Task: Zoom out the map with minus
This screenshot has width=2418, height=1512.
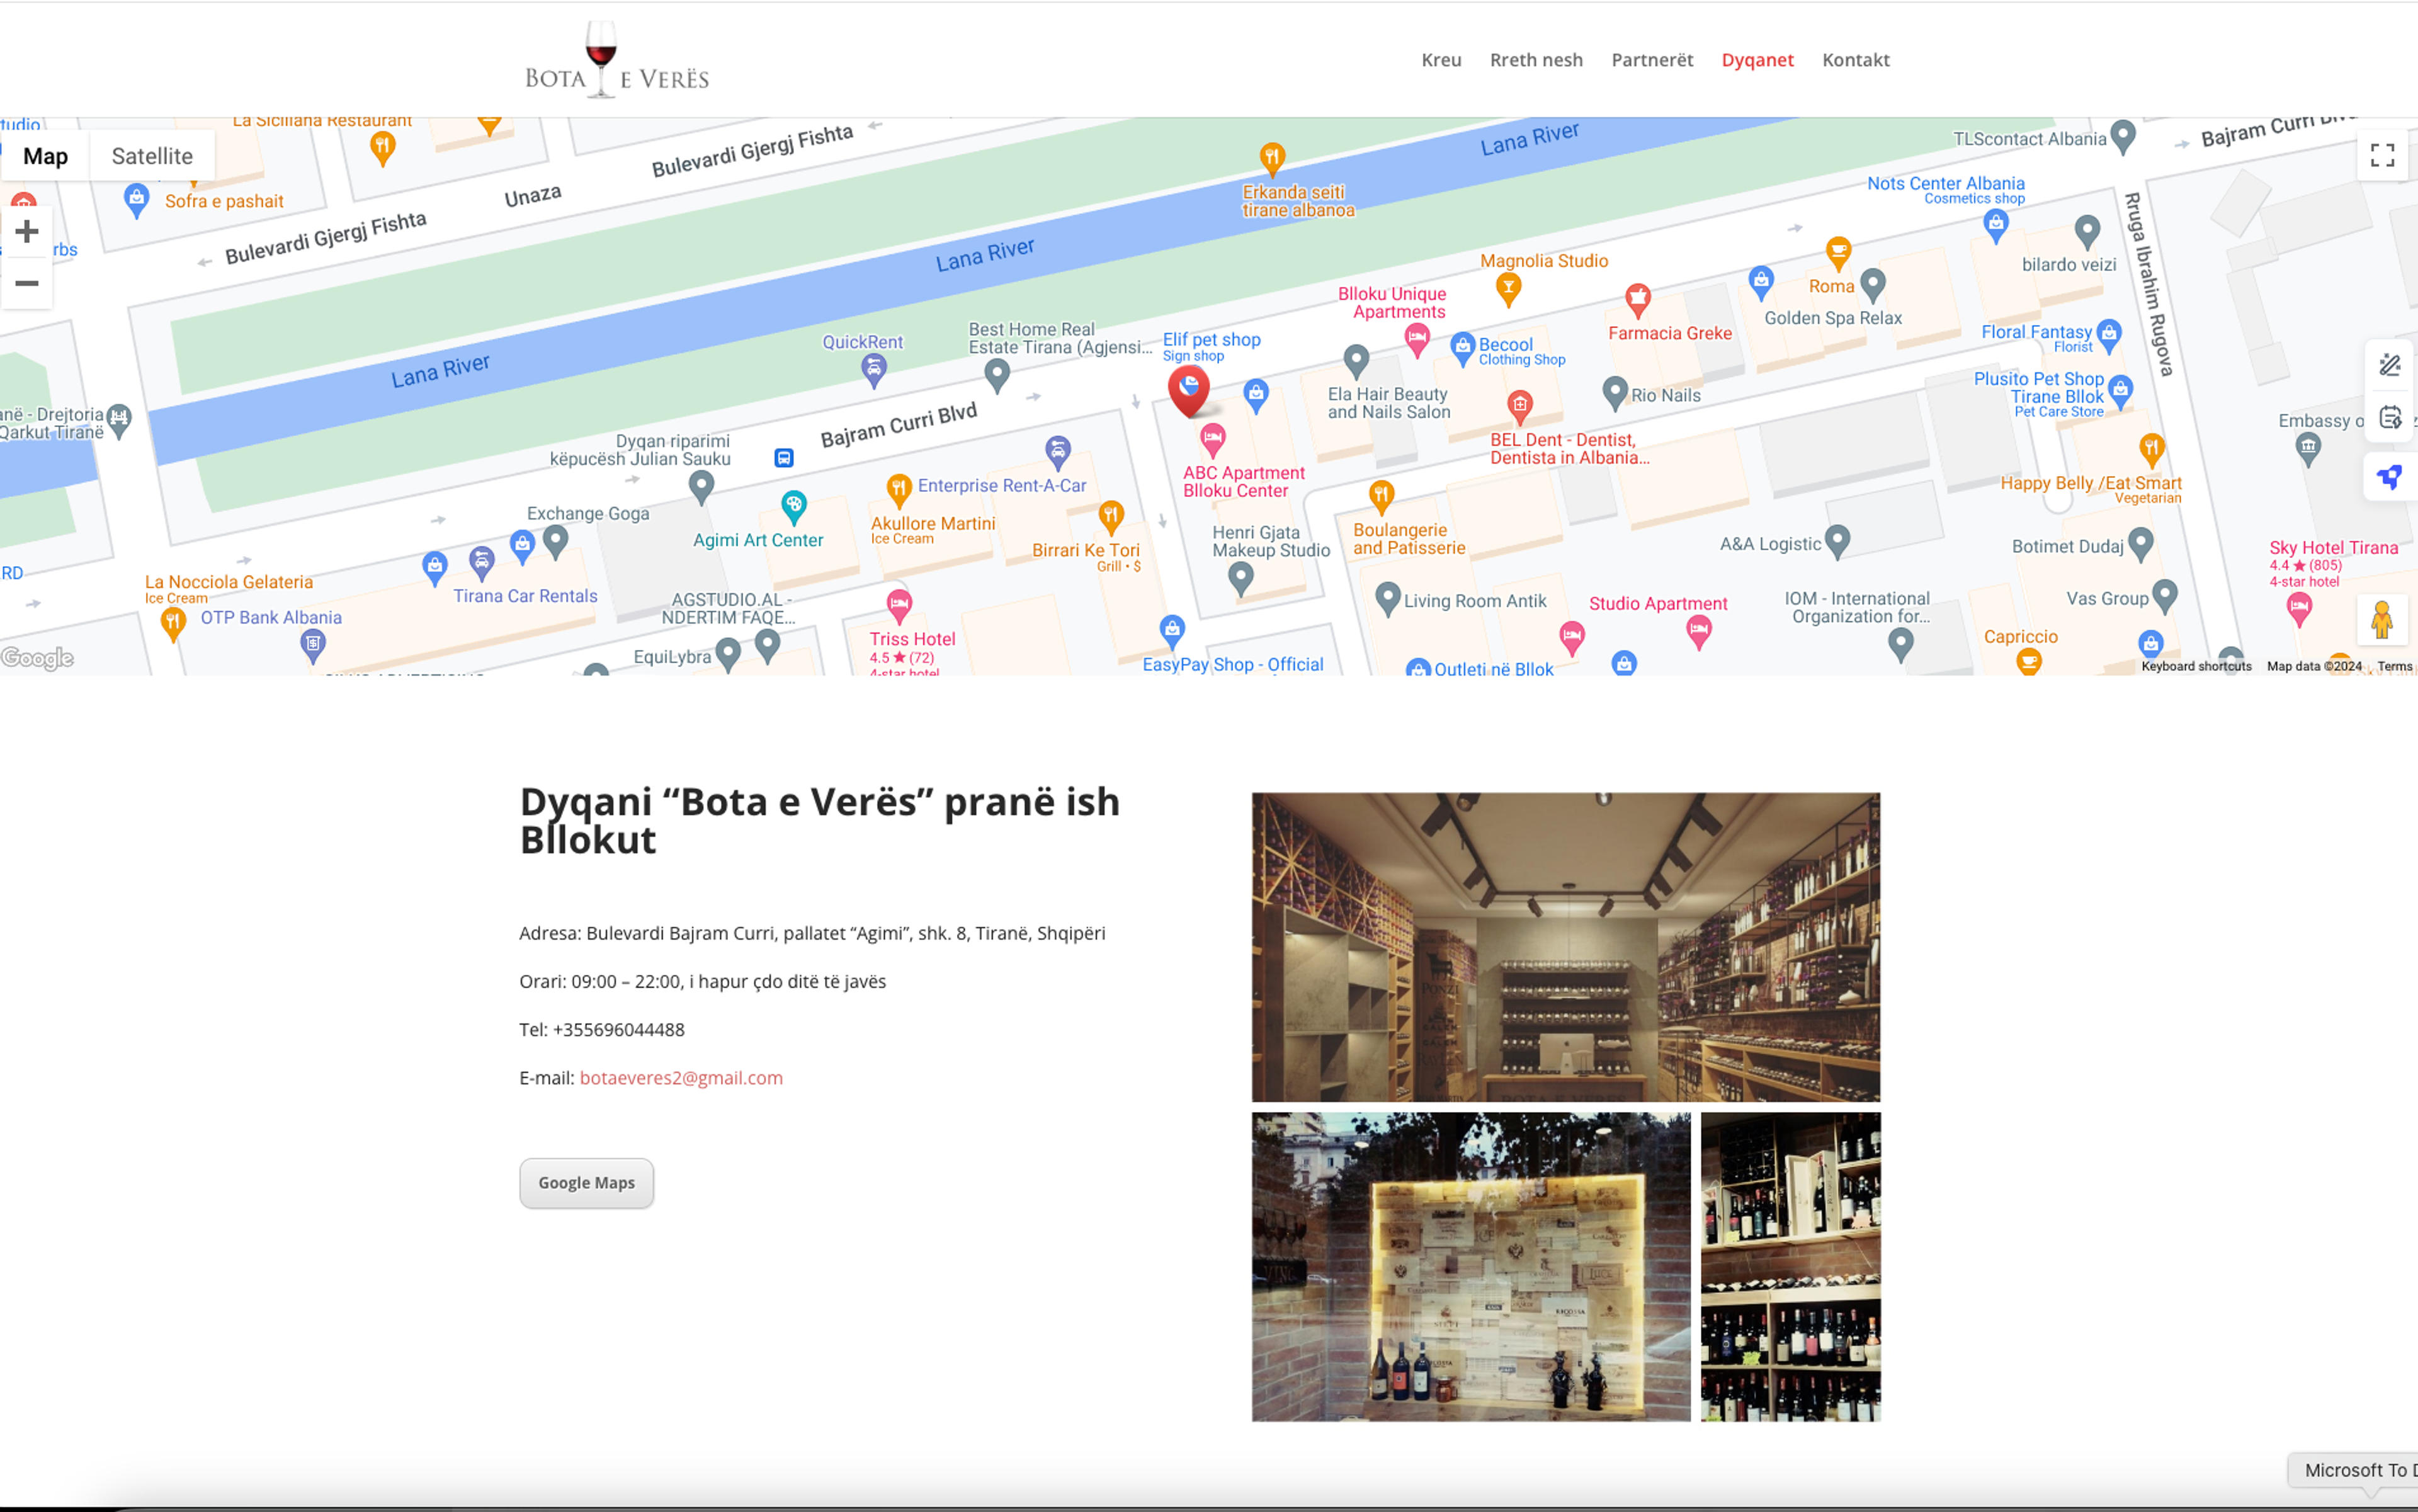Action: tap(27, 283)
